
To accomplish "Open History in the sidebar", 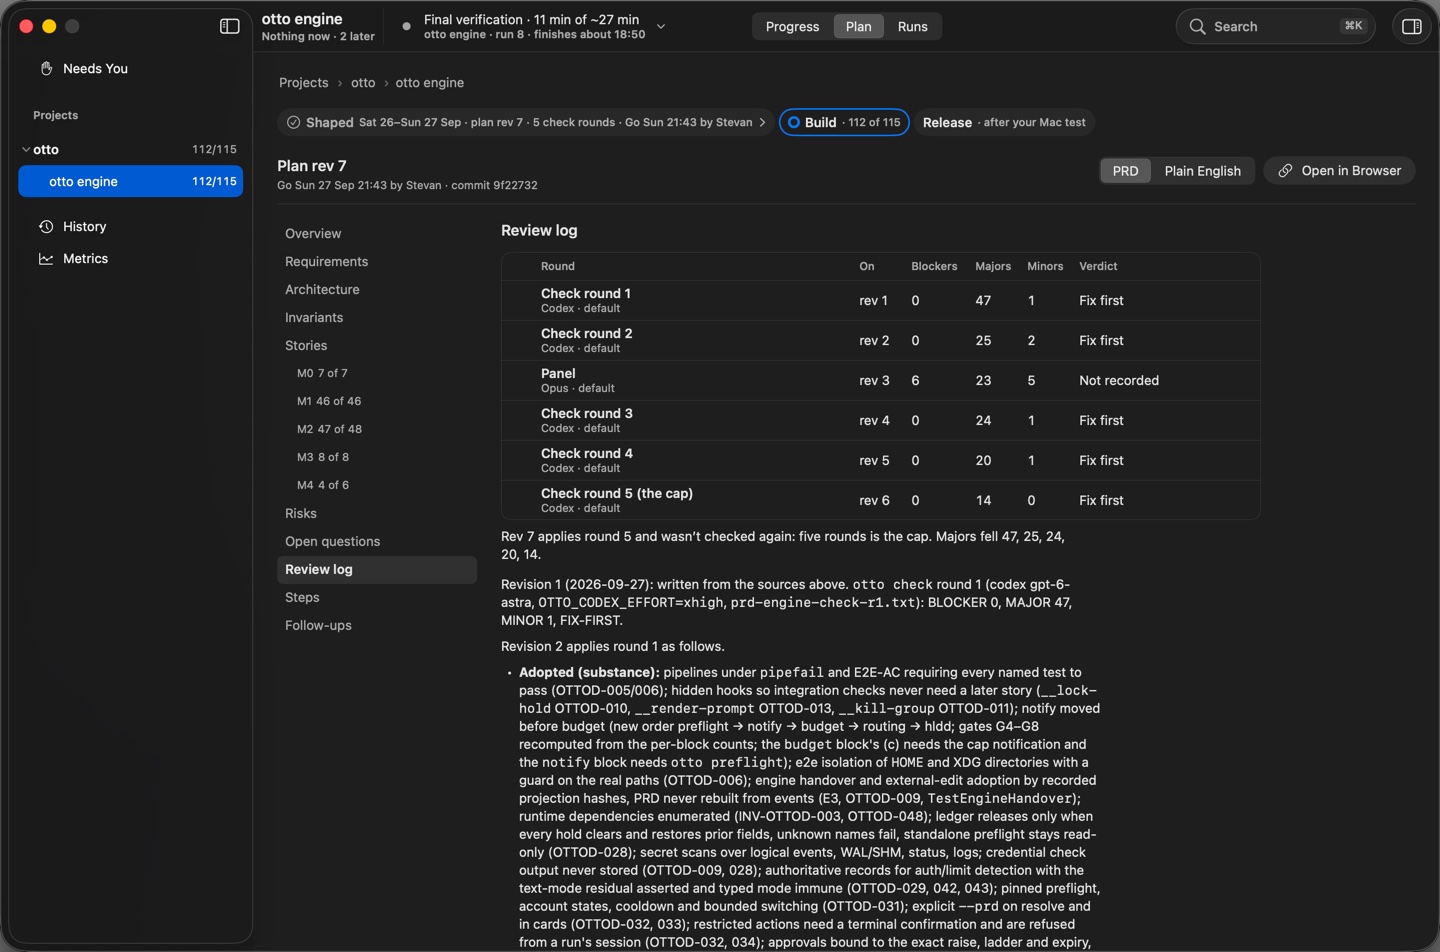I will (x=130, y=227).
